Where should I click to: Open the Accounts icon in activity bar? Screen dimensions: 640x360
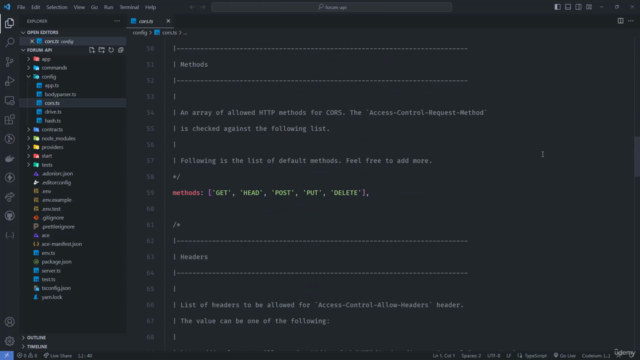point(9,322)
